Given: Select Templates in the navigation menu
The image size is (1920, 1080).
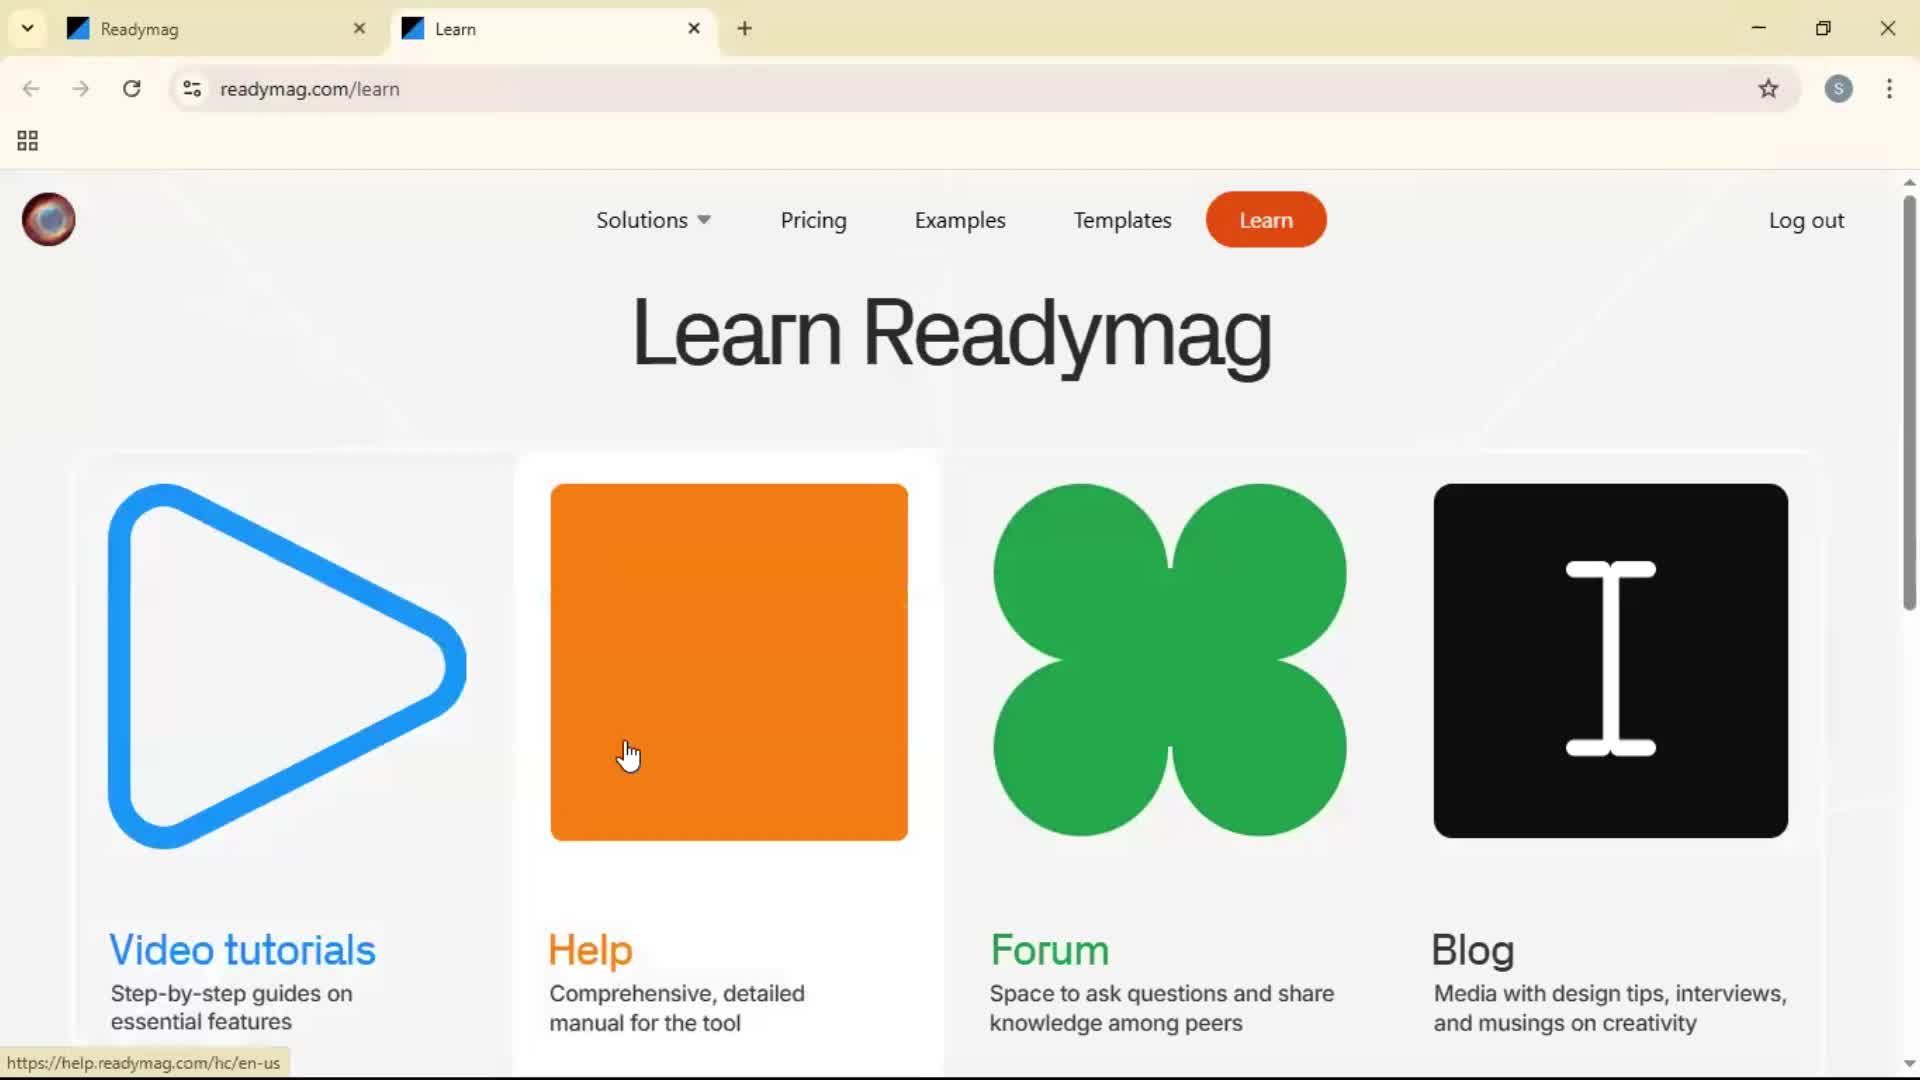Looking at the screenshot, I should pyautogui.click(x=1122, y=220).
